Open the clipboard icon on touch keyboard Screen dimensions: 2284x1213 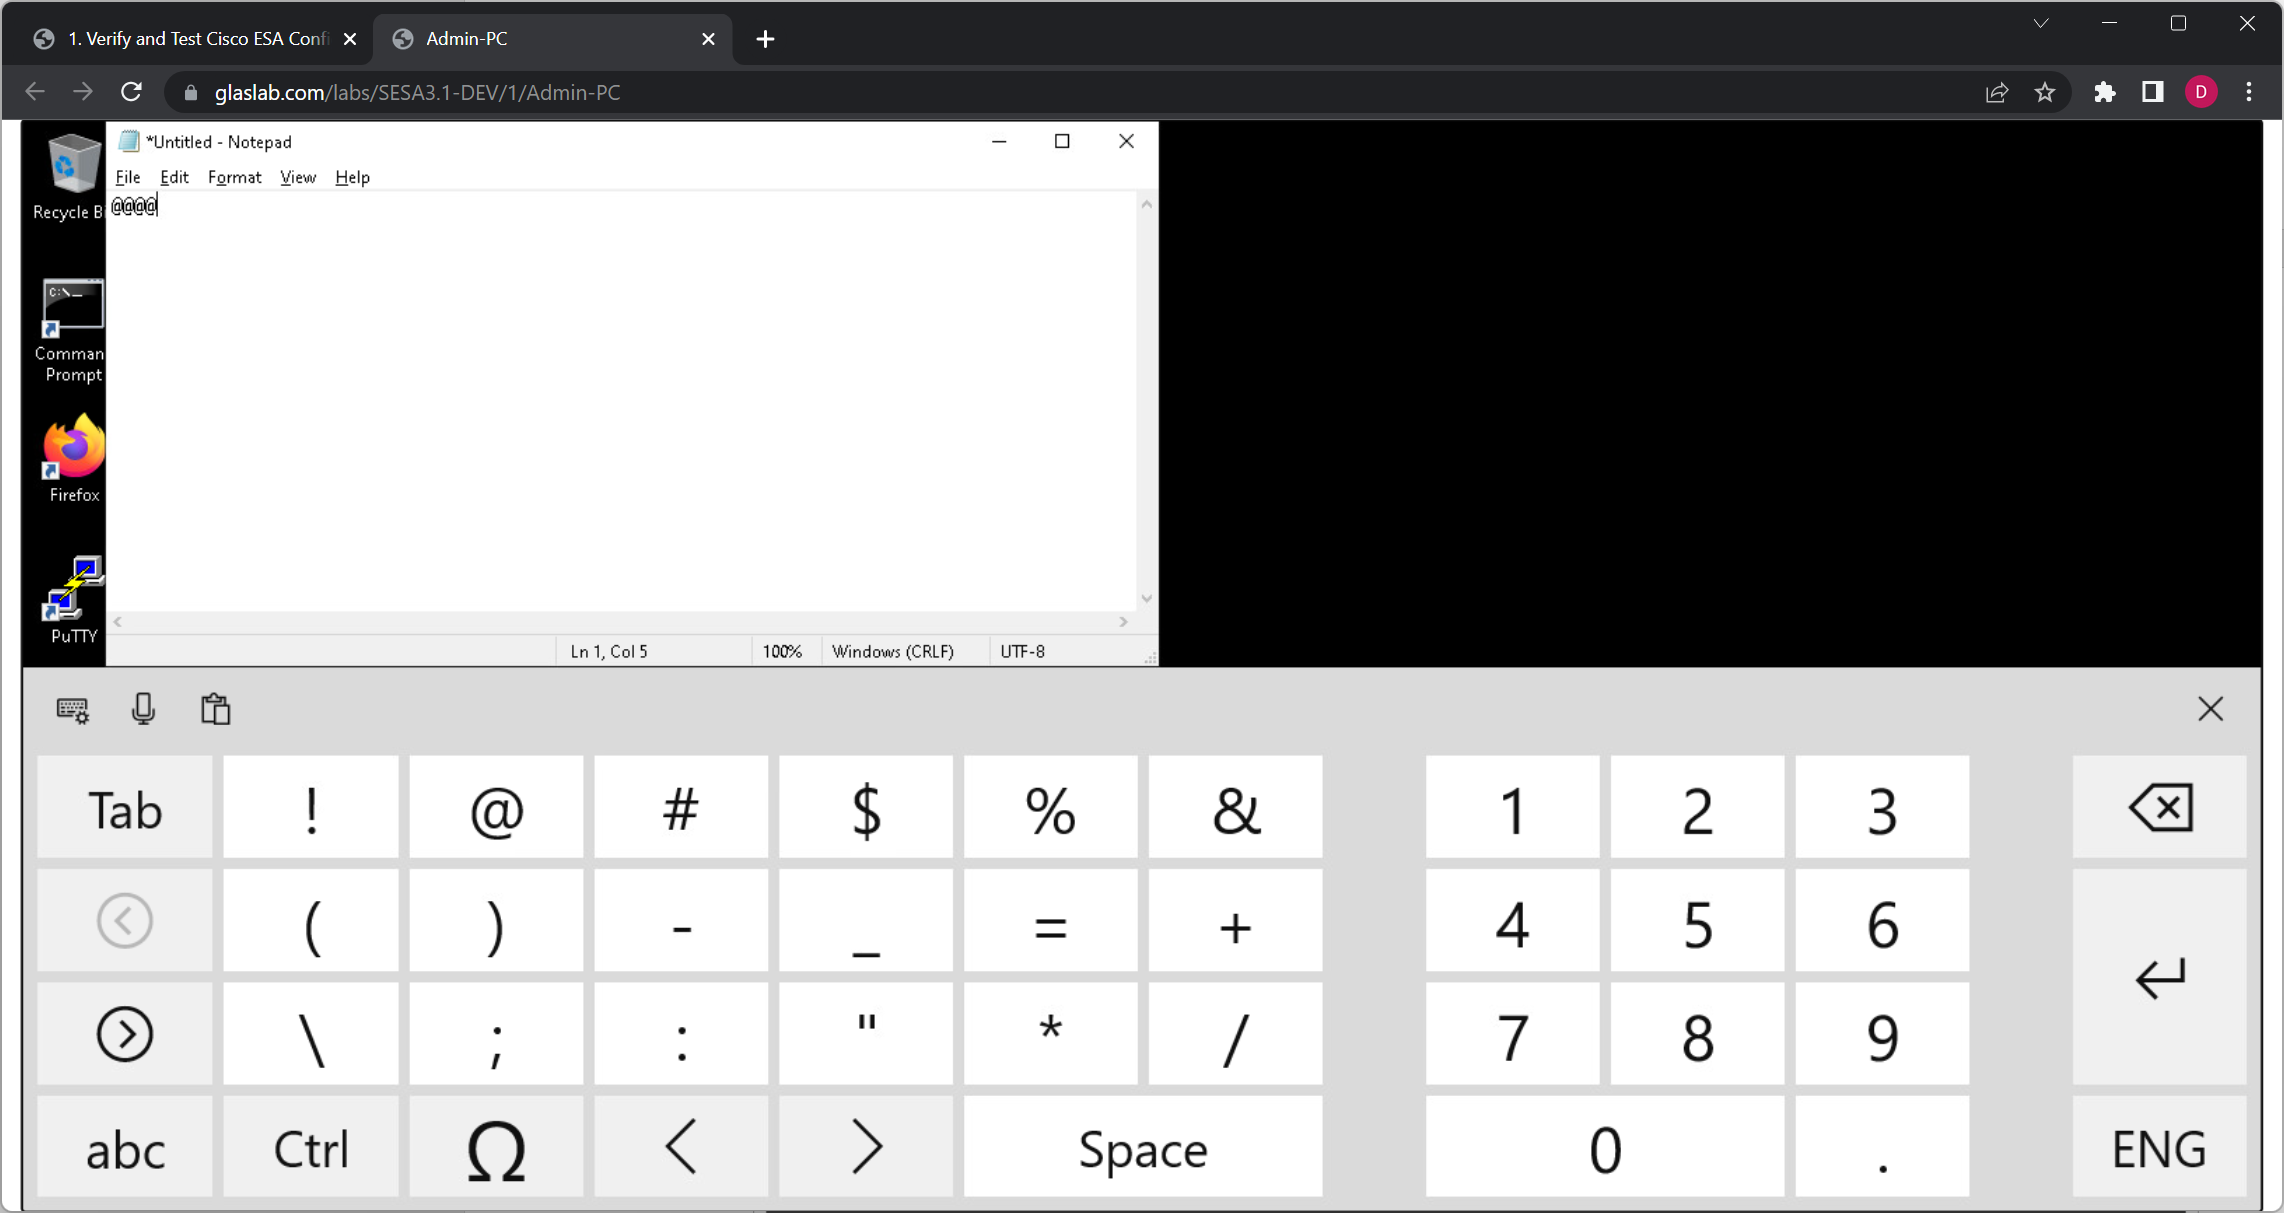215,709
